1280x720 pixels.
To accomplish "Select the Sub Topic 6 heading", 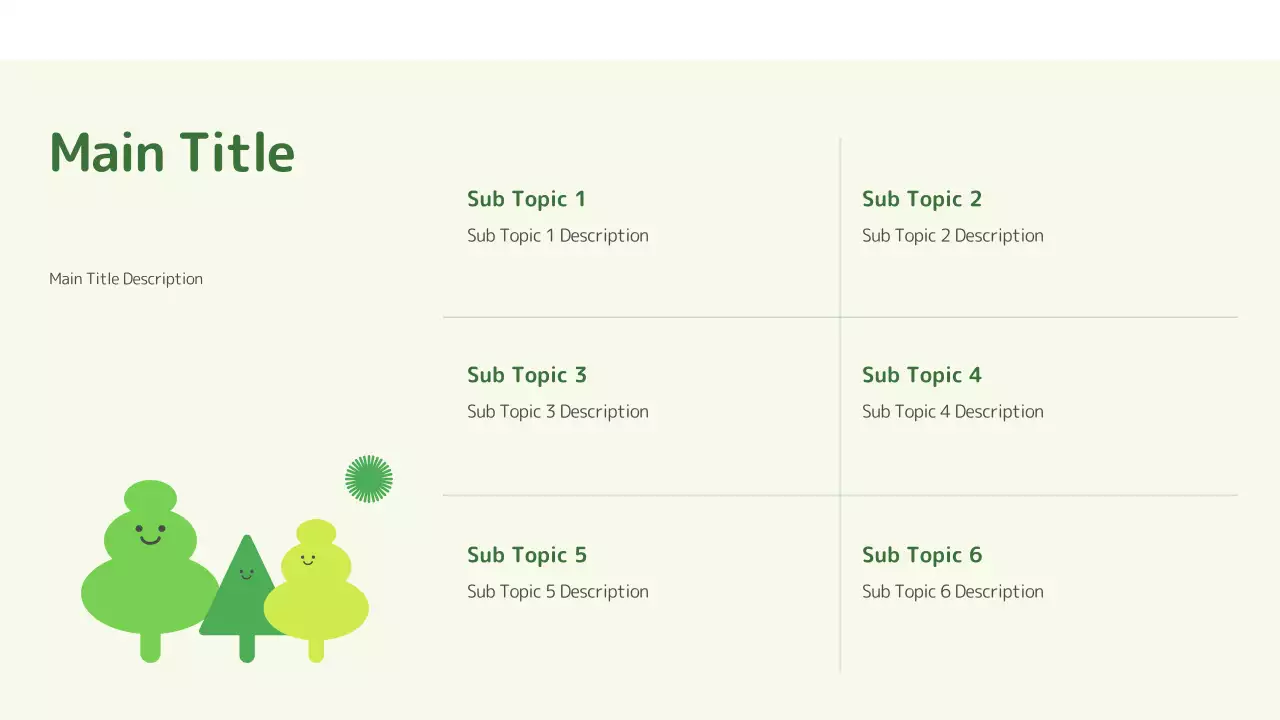I will coord(922,555).
